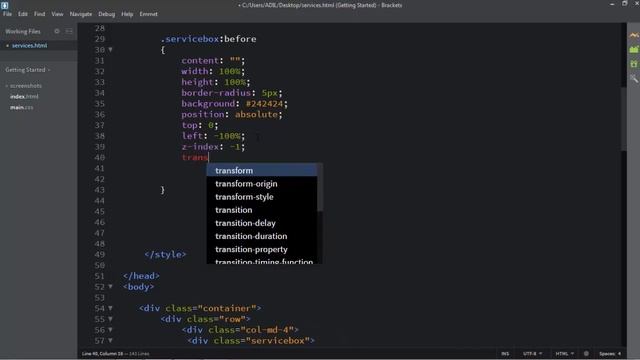Fold the col-md-4 div at line 56
This screenshot has width=640, height=360.
pos(110,330)
